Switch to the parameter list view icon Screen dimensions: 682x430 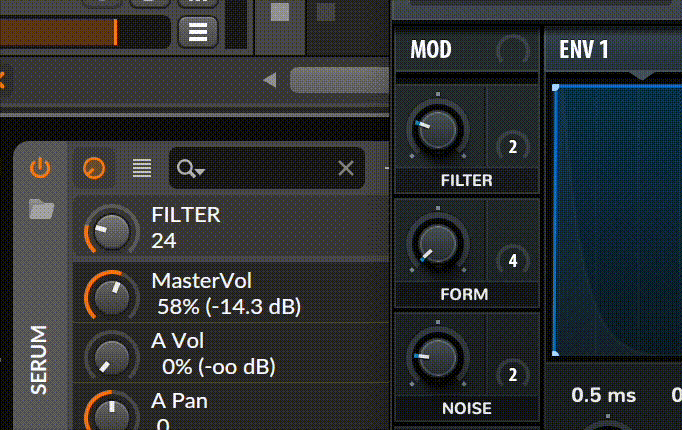142,168
